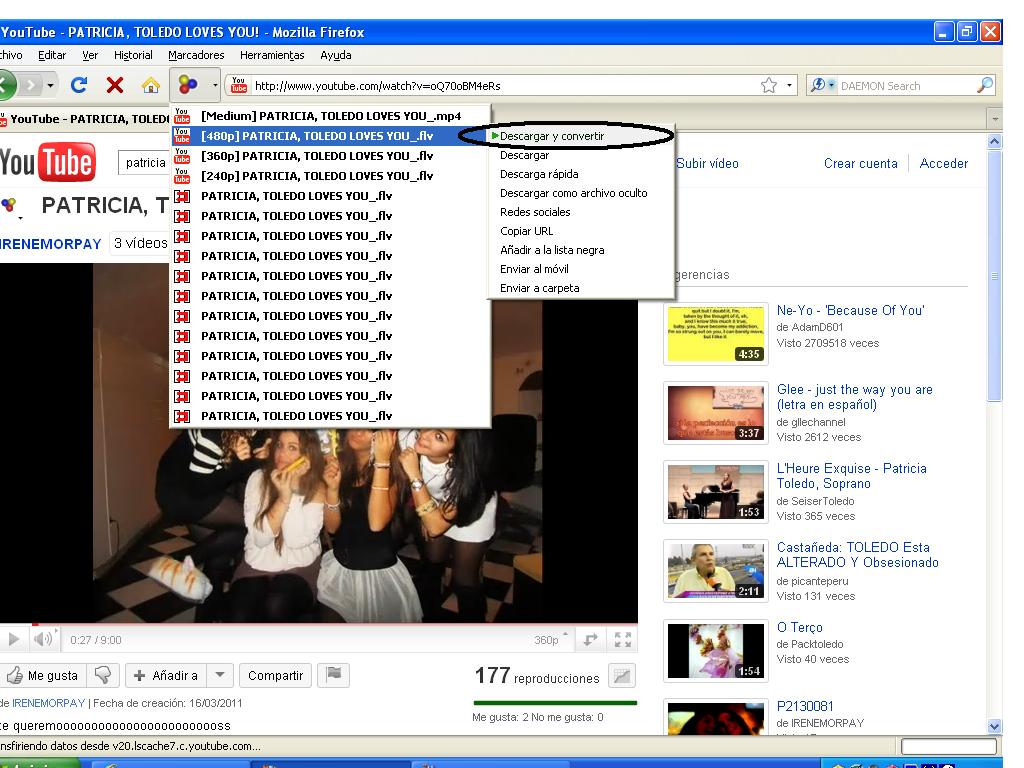
Task: Click the 3 vídeos button
Action: [x=140, y=243]
